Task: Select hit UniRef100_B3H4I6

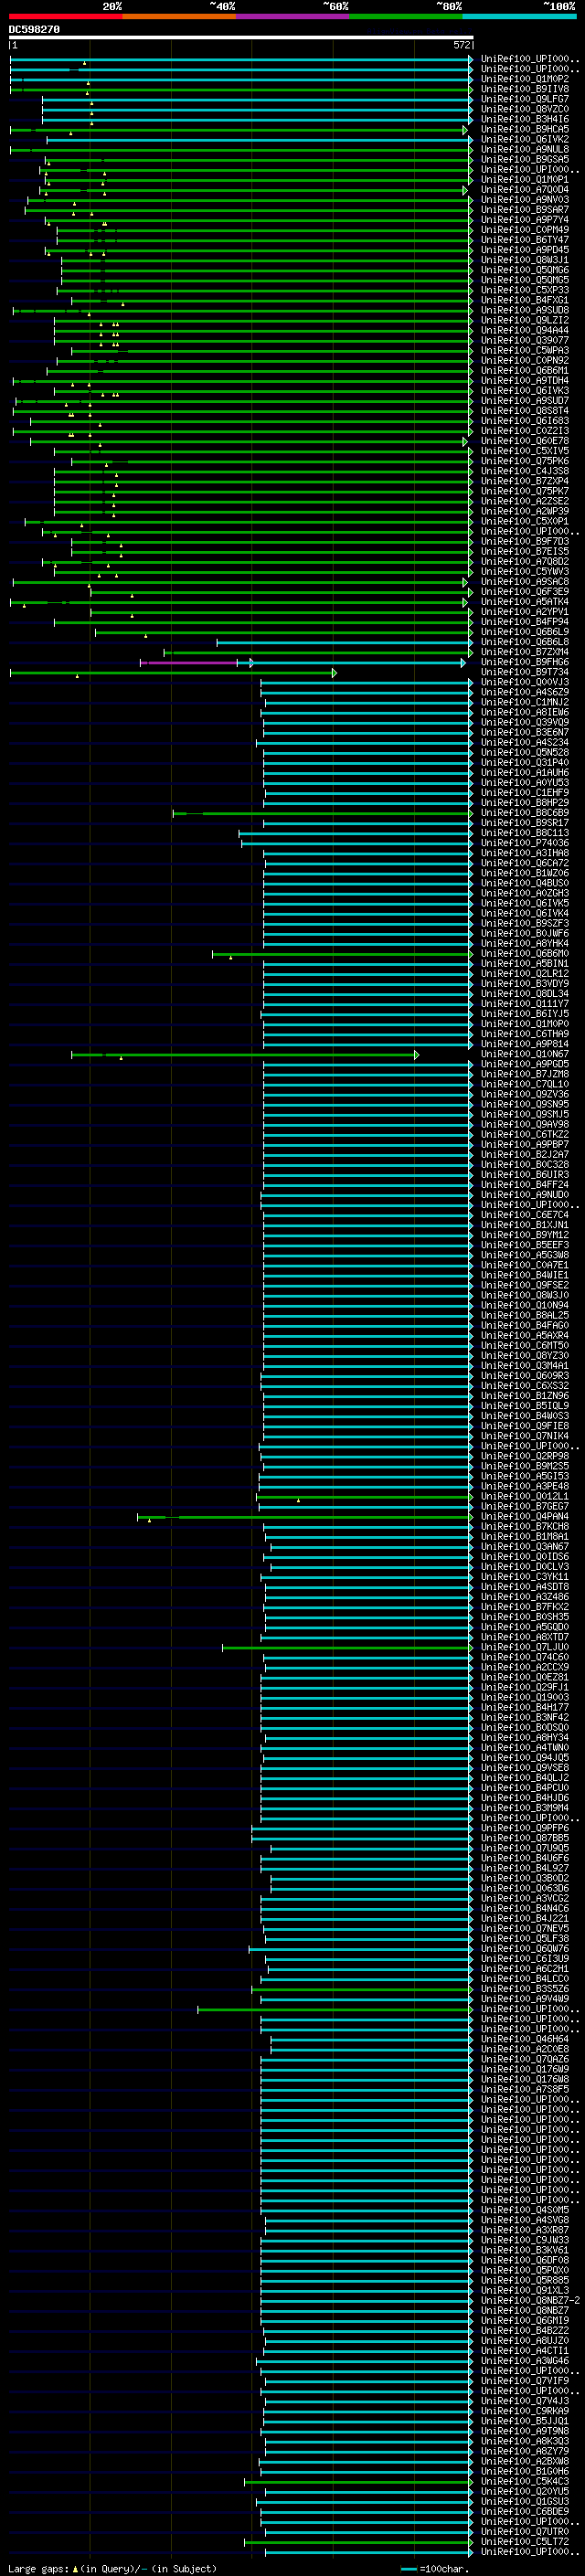Action: [x=525, y=119]
